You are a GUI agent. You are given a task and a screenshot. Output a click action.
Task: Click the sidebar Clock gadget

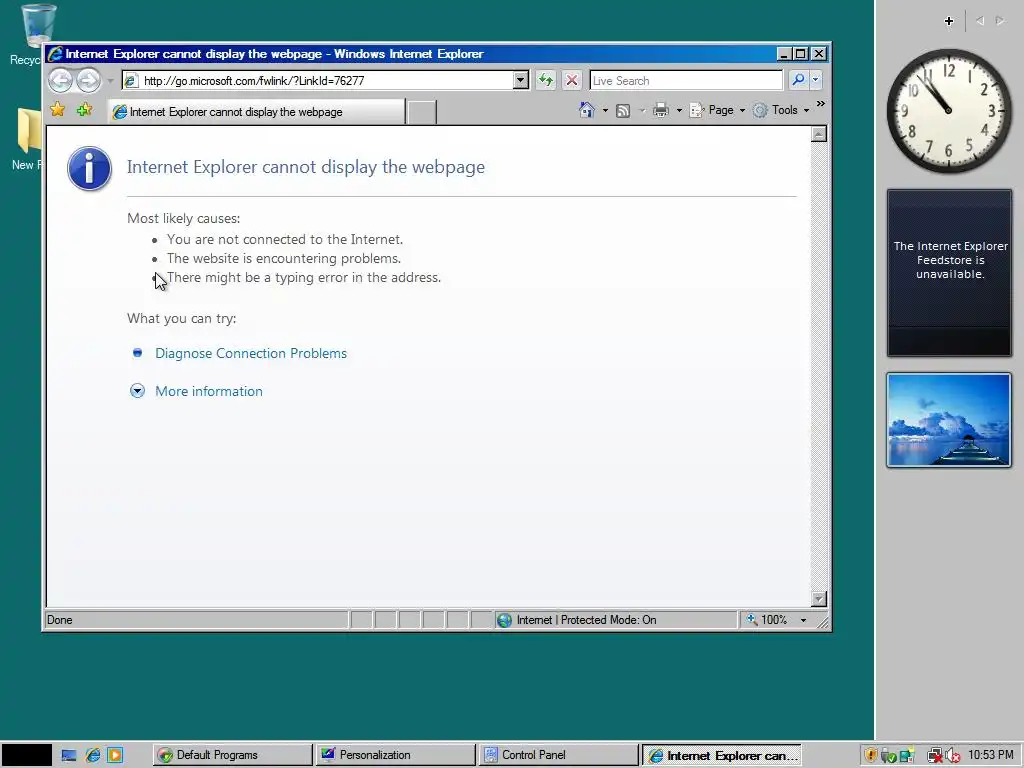coord(949,110)
